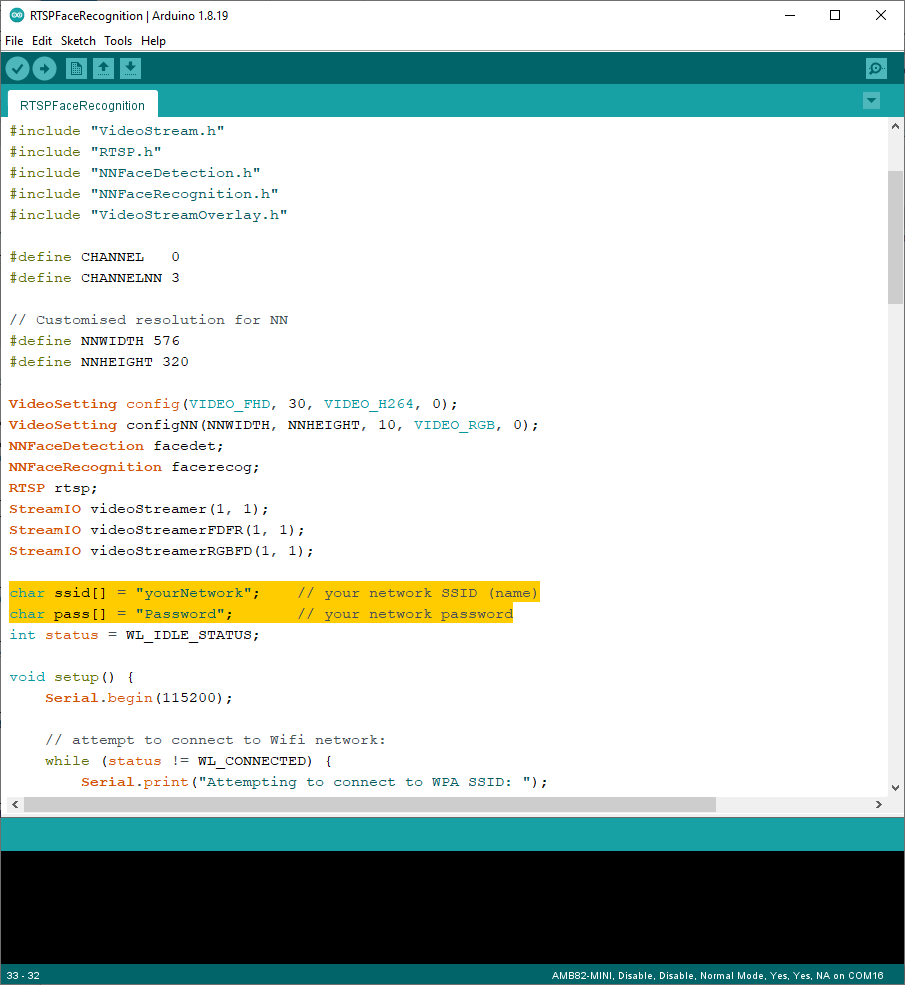Open the File menu
The height and width of the screenshot is (985, 905).
click(x=14, y=41)
